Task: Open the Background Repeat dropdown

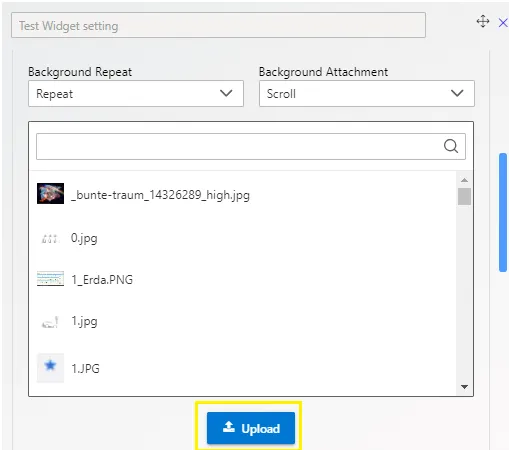Action: [136, 94]
